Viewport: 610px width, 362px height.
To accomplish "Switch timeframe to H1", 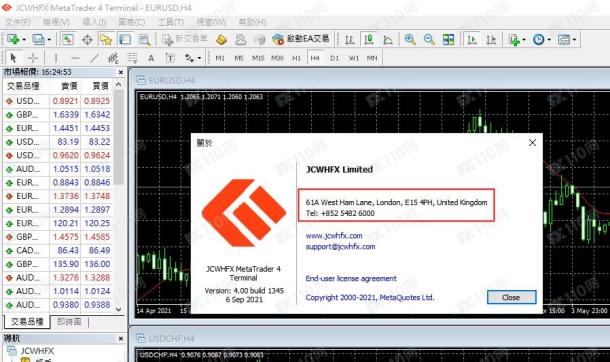I will (x=296, y=58).
